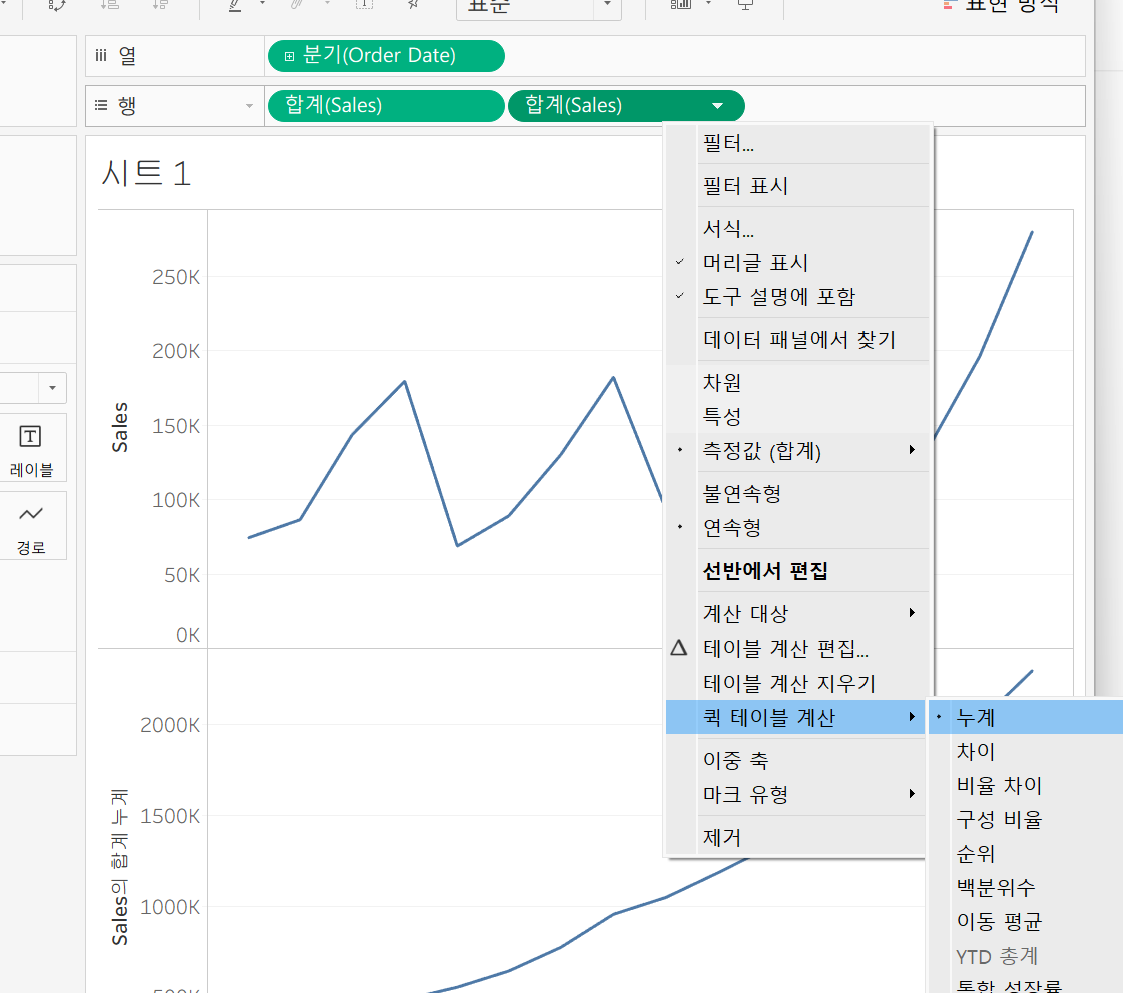This screenshot has height=993, width=1123.
Task: Click the swap rows and columns toolbar icon
Action: pyautogui.click(x=57, y=5)
